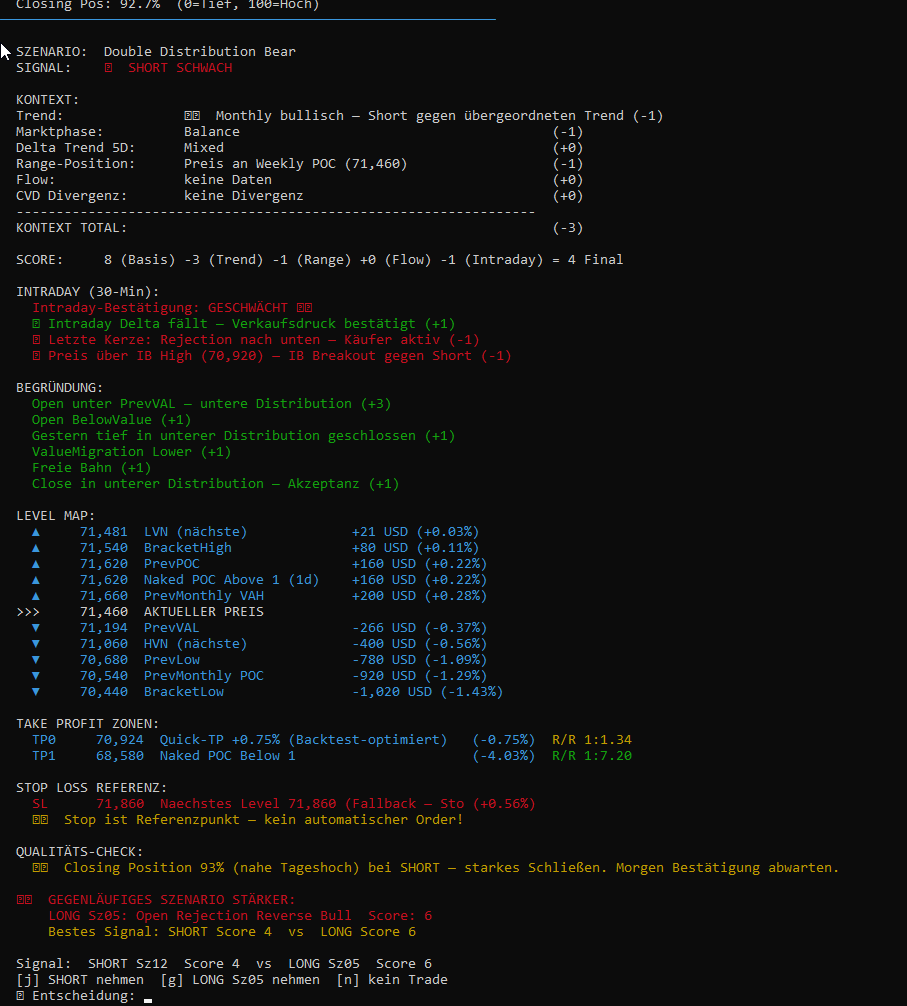Click the 'Double Distribution Bear' scenario text
The height and width of the screenshot is (1006, 907).
point(199,52)
